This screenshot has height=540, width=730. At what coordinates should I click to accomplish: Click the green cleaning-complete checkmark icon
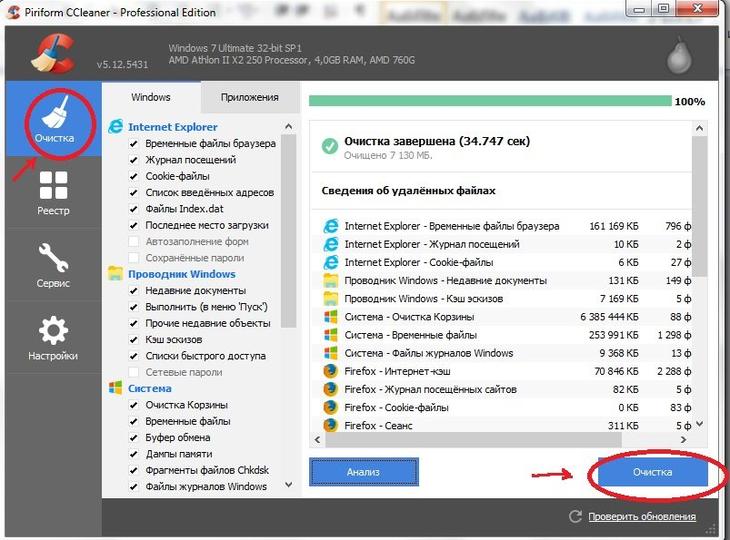point(330,146)
